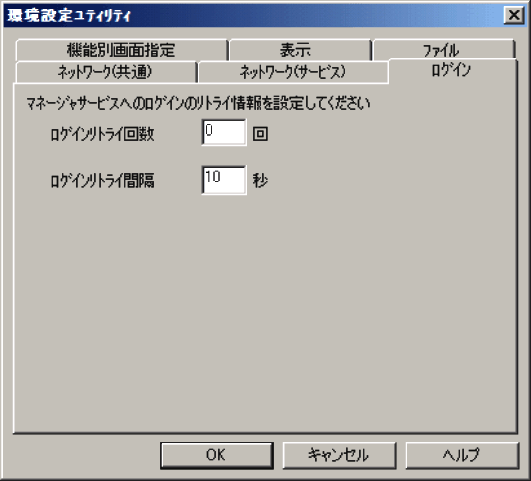Click the ログインリトライ回数 label
Viewport: 531px width, 481px height.
tap(102, 134)
